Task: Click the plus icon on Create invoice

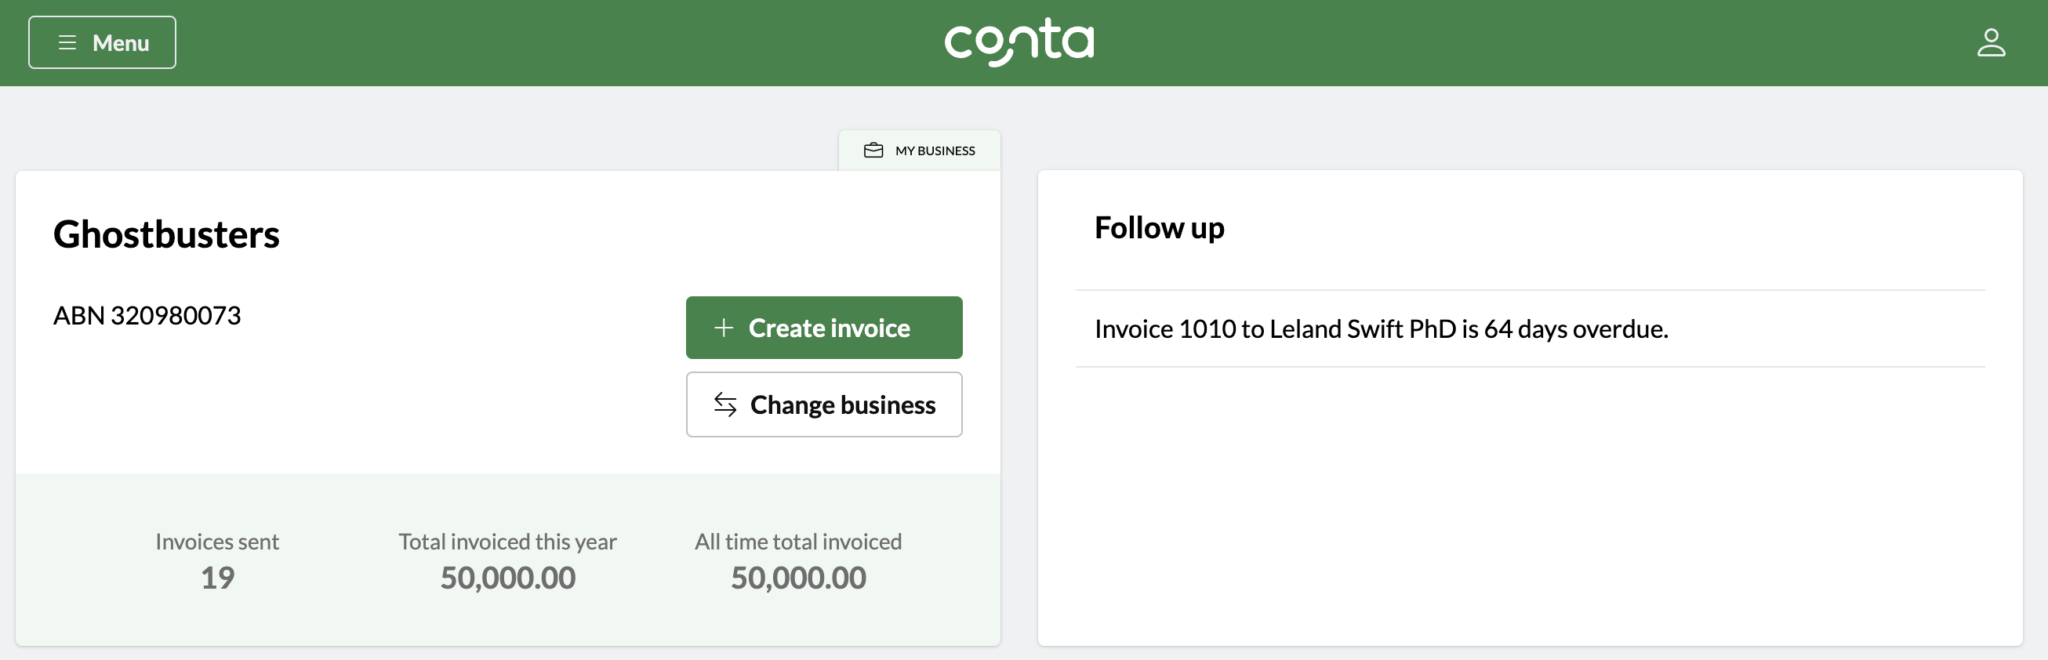Action: tap(722, 327)
